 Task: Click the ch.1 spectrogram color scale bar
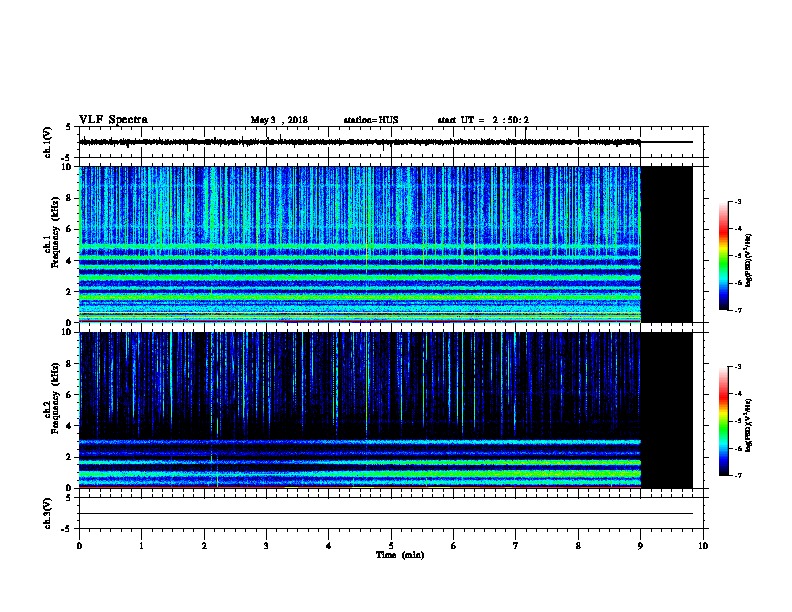pos(723,256)
